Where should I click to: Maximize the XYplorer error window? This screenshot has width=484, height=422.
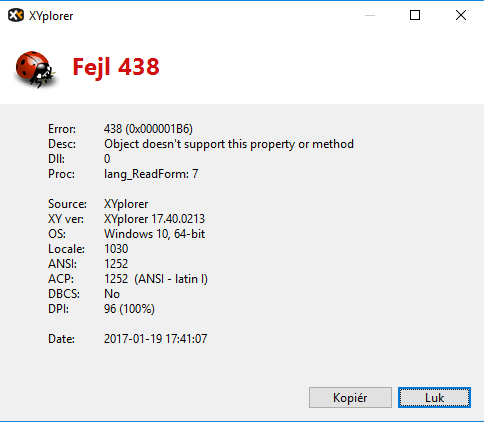pos(415,15)
